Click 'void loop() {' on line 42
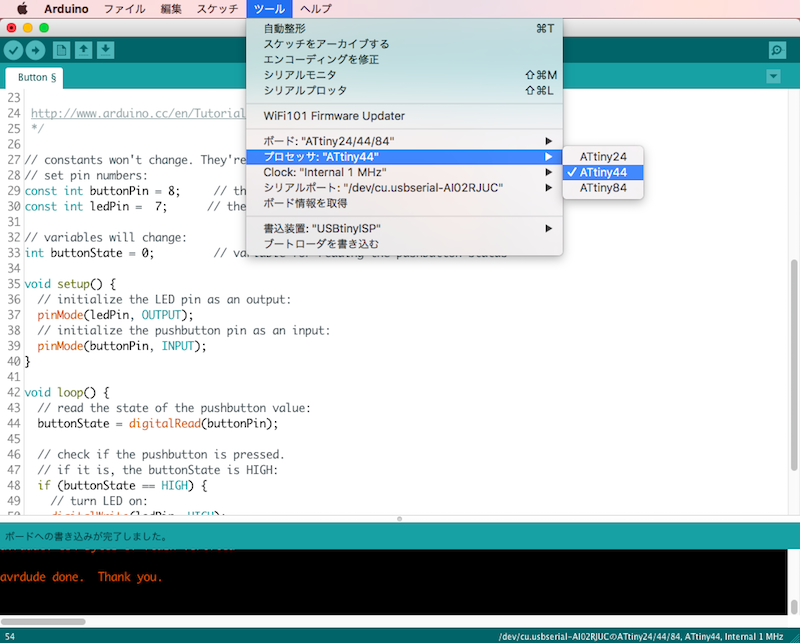The width and height of the screenshot is (800, 643). [67, 392]
